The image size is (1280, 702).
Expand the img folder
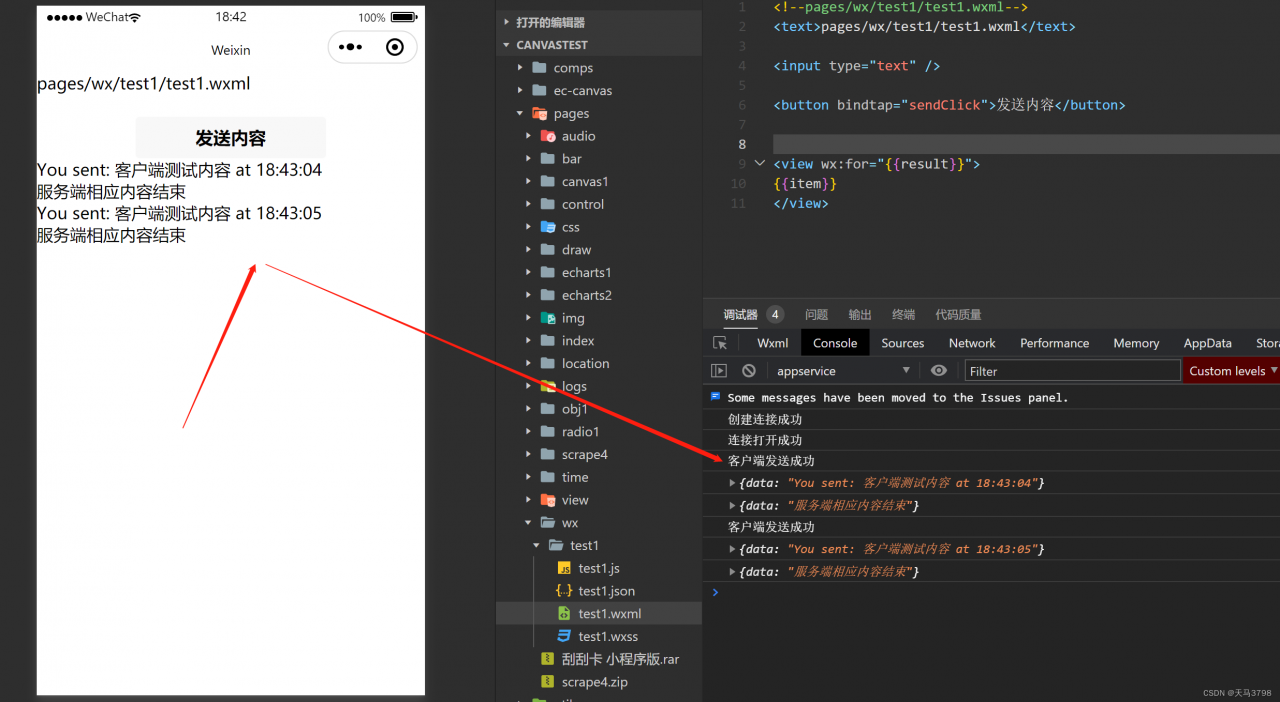click(x=599, y=318)
